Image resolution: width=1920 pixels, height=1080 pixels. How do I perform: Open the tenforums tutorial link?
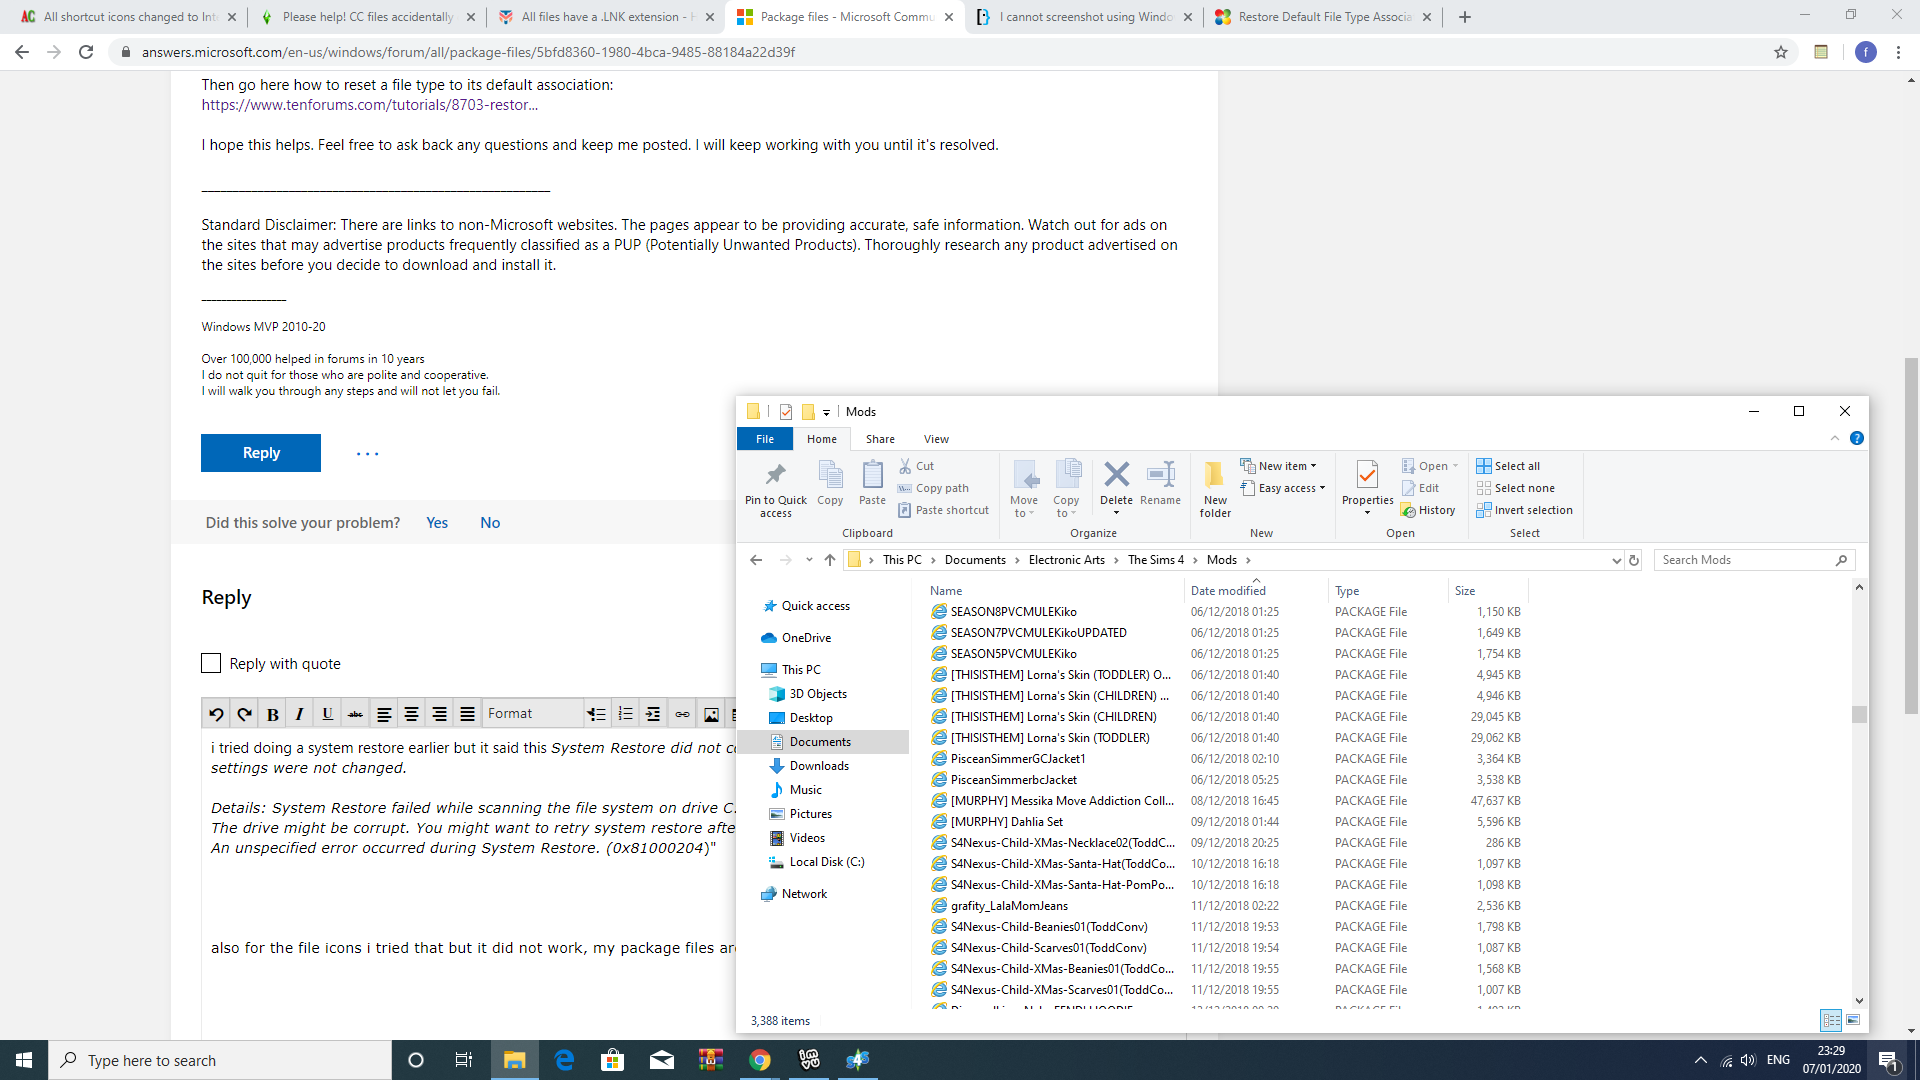[x=370, y=105]
